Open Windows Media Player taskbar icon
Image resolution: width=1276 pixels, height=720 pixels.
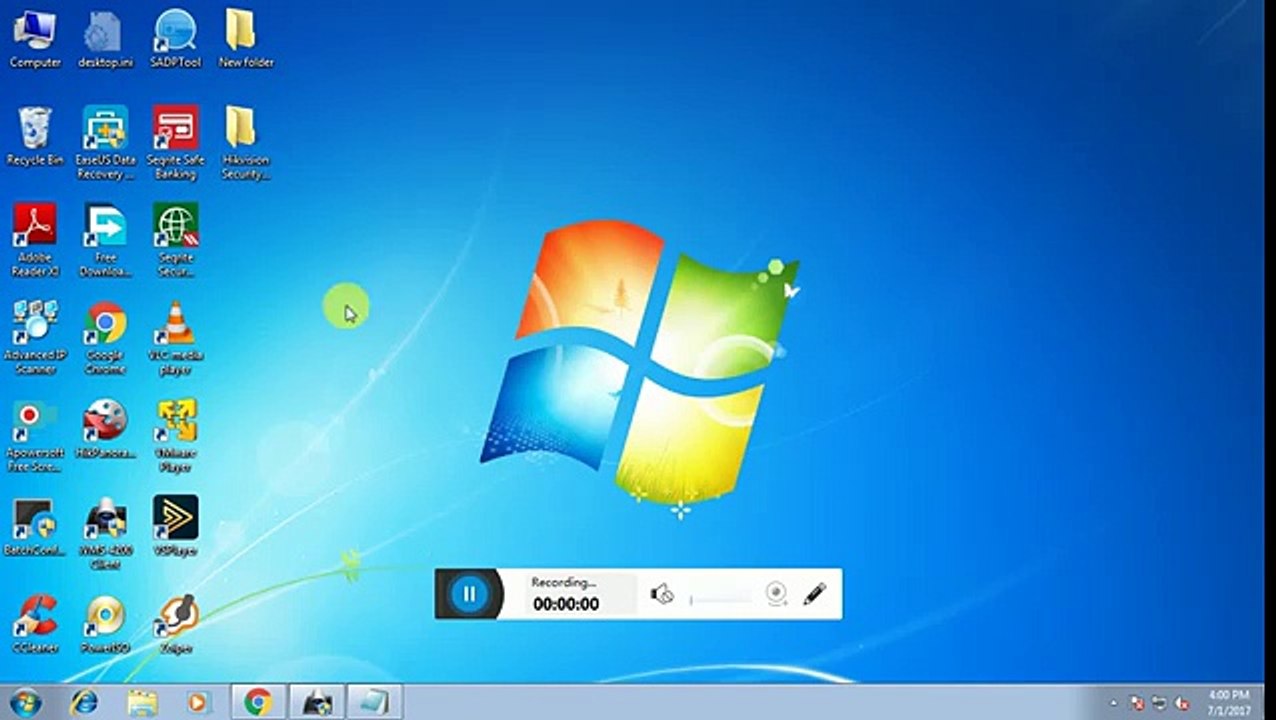(x=199, y=702)
